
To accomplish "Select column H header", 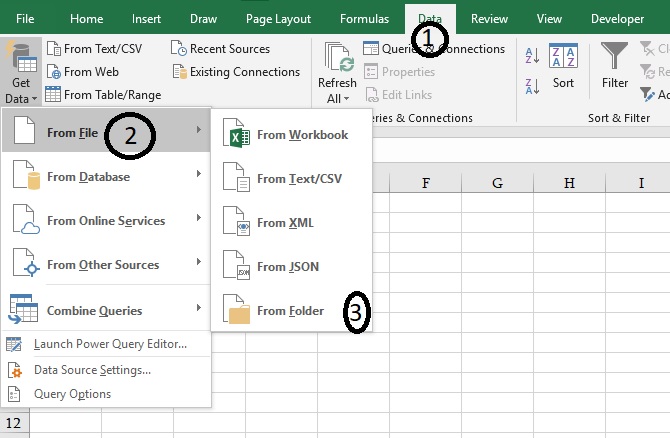I will (569, 183).
